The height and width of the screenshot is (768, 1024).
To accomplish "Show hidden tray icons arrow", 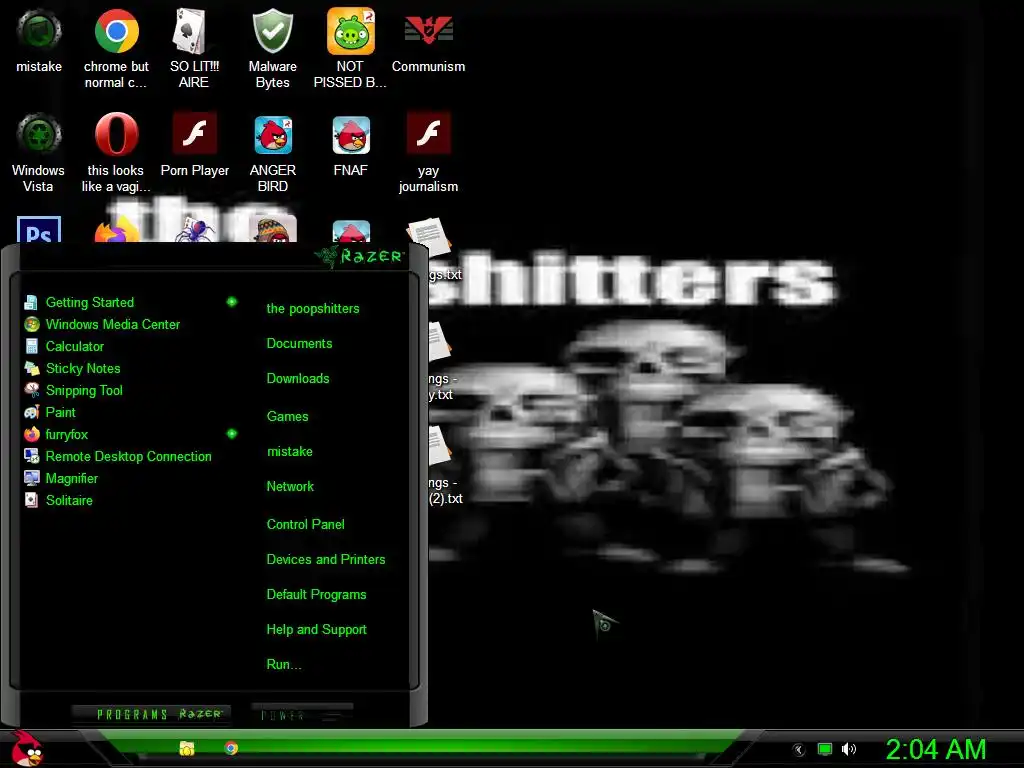I will coord(799,750).
